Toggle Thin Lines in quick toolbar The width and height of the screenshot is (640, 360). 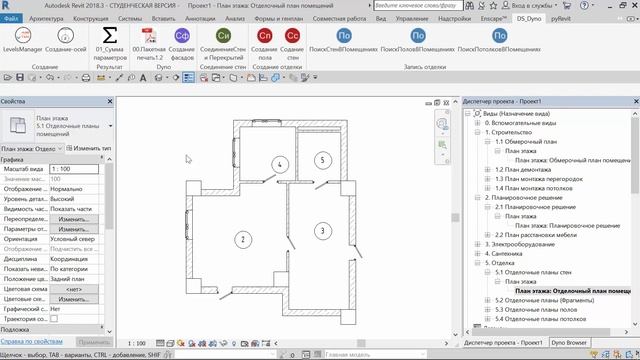click(188, 77)
